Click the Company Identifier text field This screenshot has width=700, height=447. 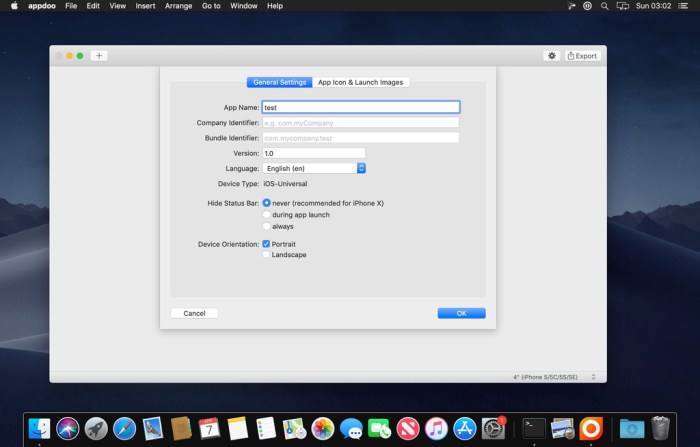(360, 122)
